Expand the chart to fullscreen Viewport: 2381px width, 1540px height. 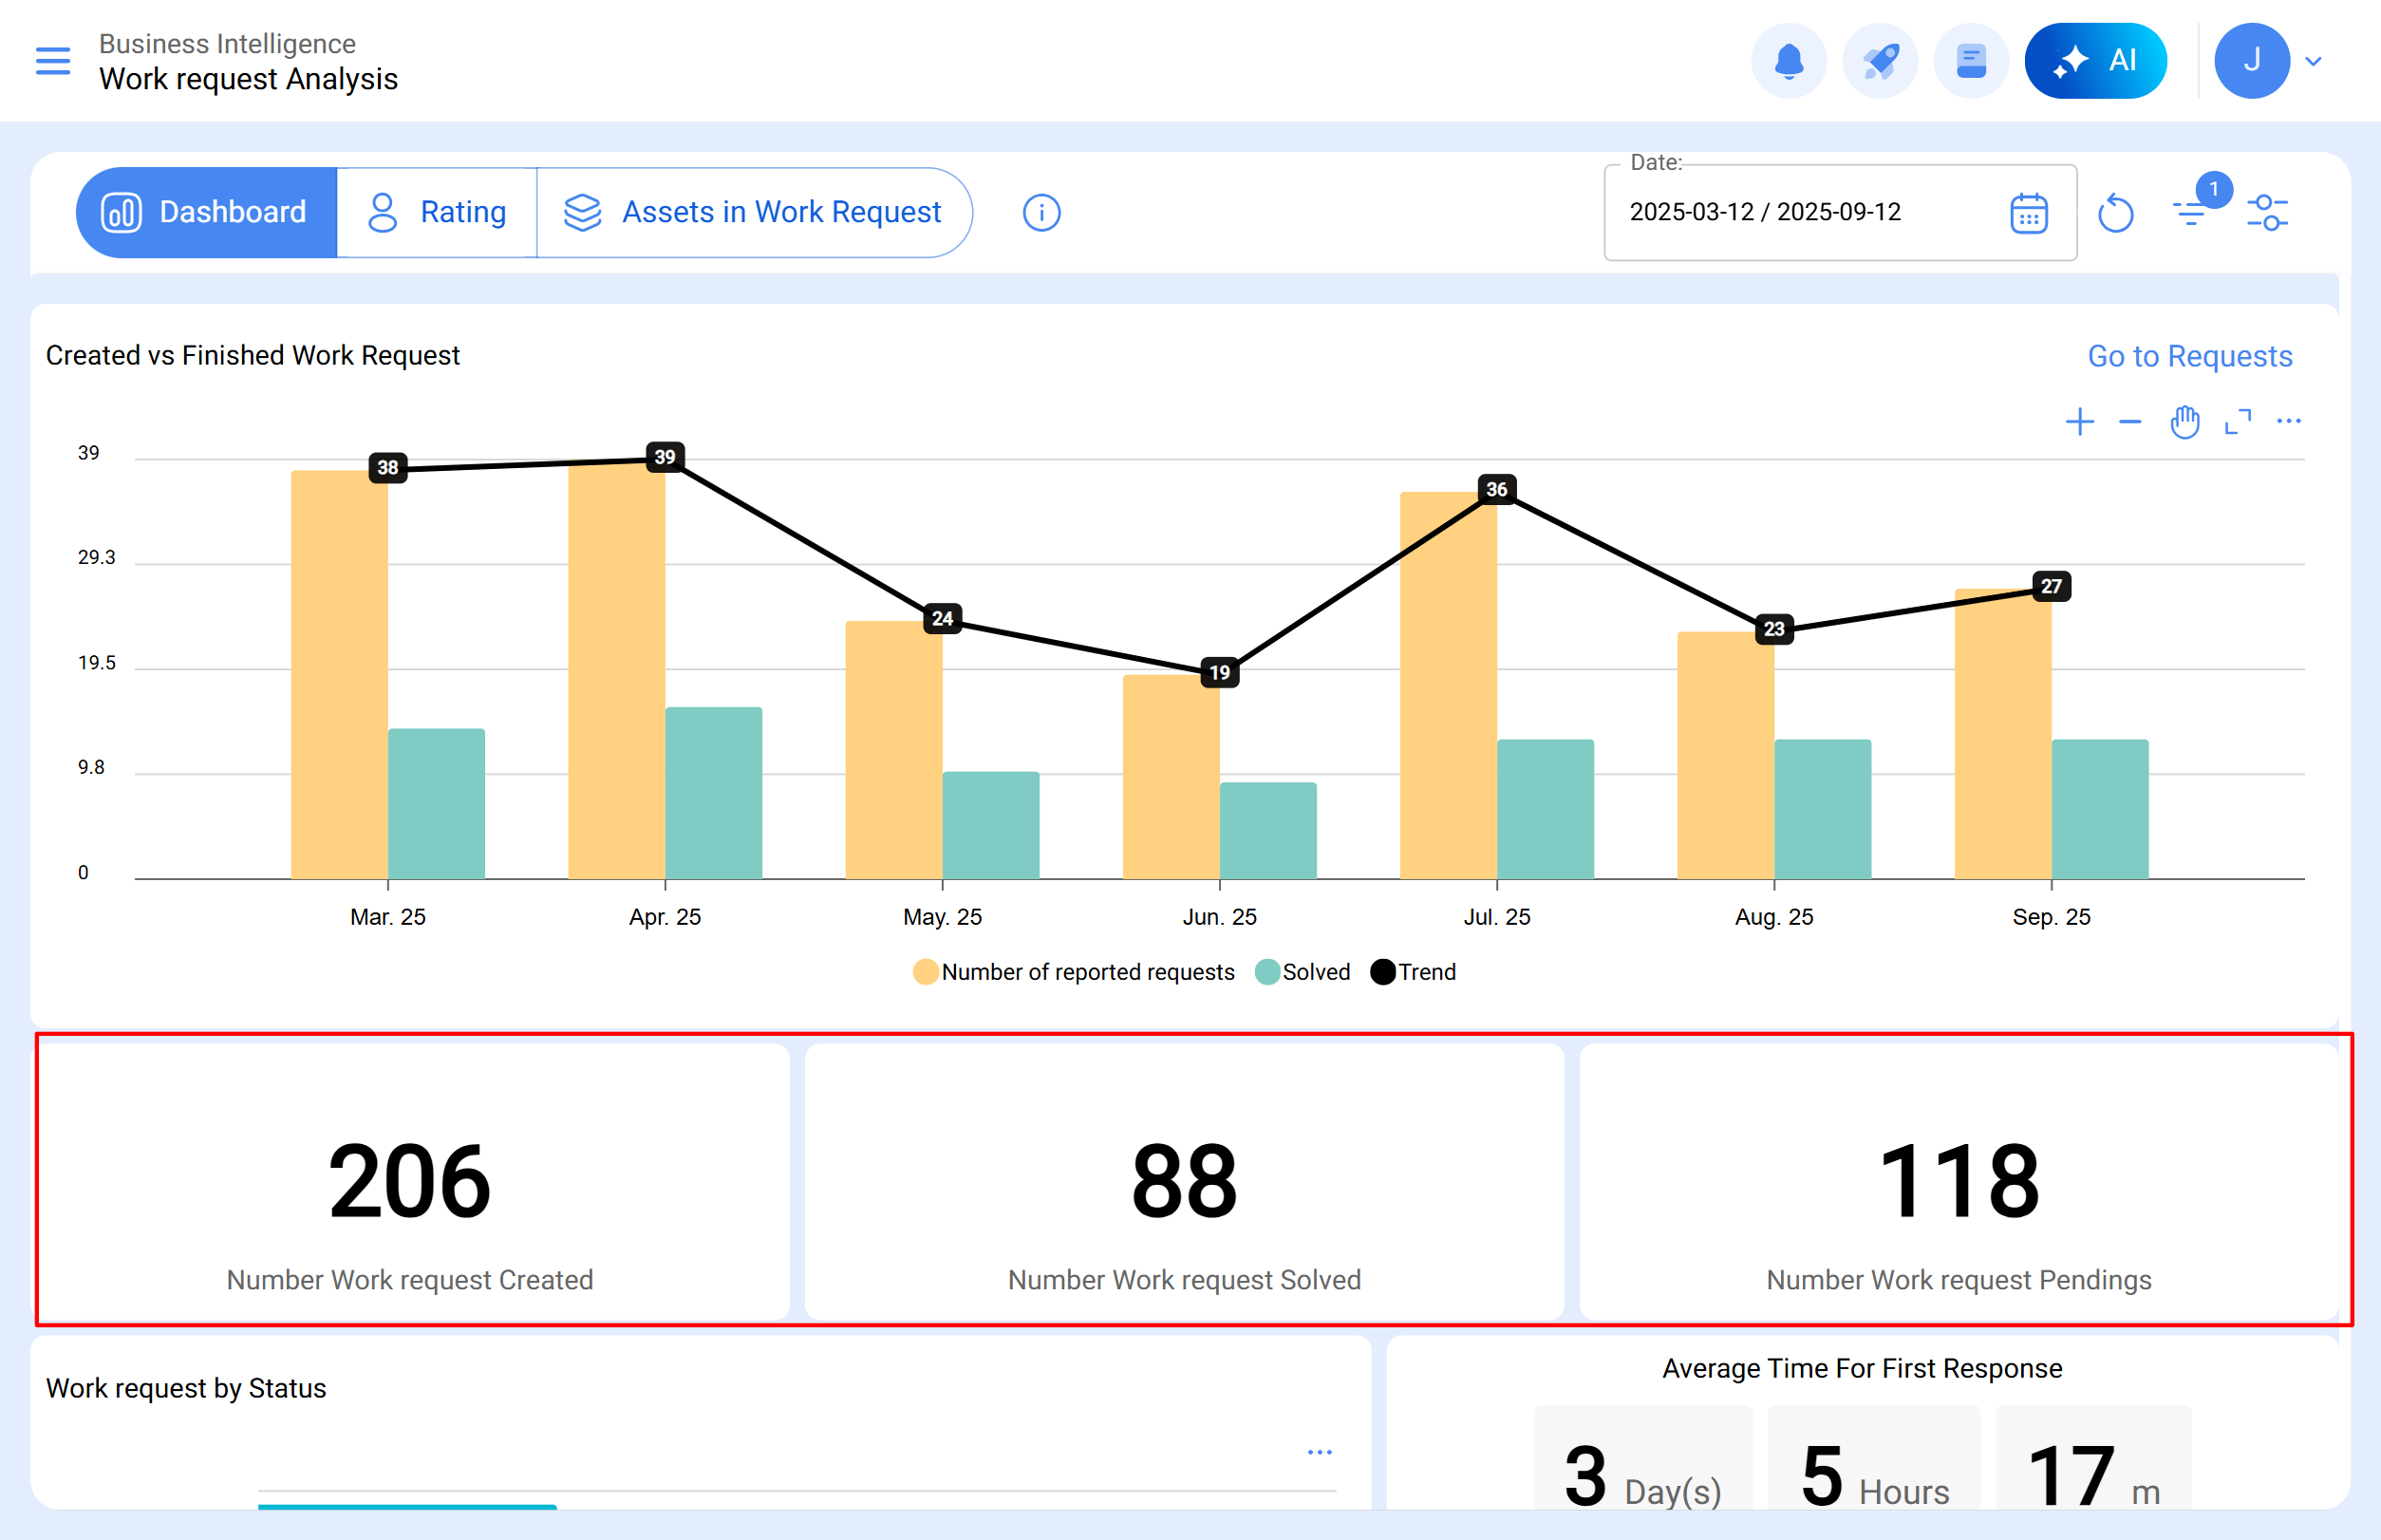[2238, 421]
